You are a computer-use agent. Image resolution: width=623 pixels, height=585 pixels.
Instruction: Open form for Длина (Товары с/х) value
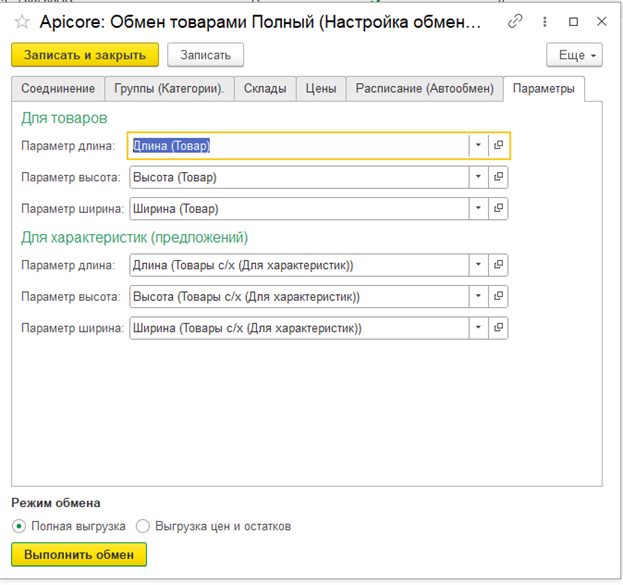[498, 265]
